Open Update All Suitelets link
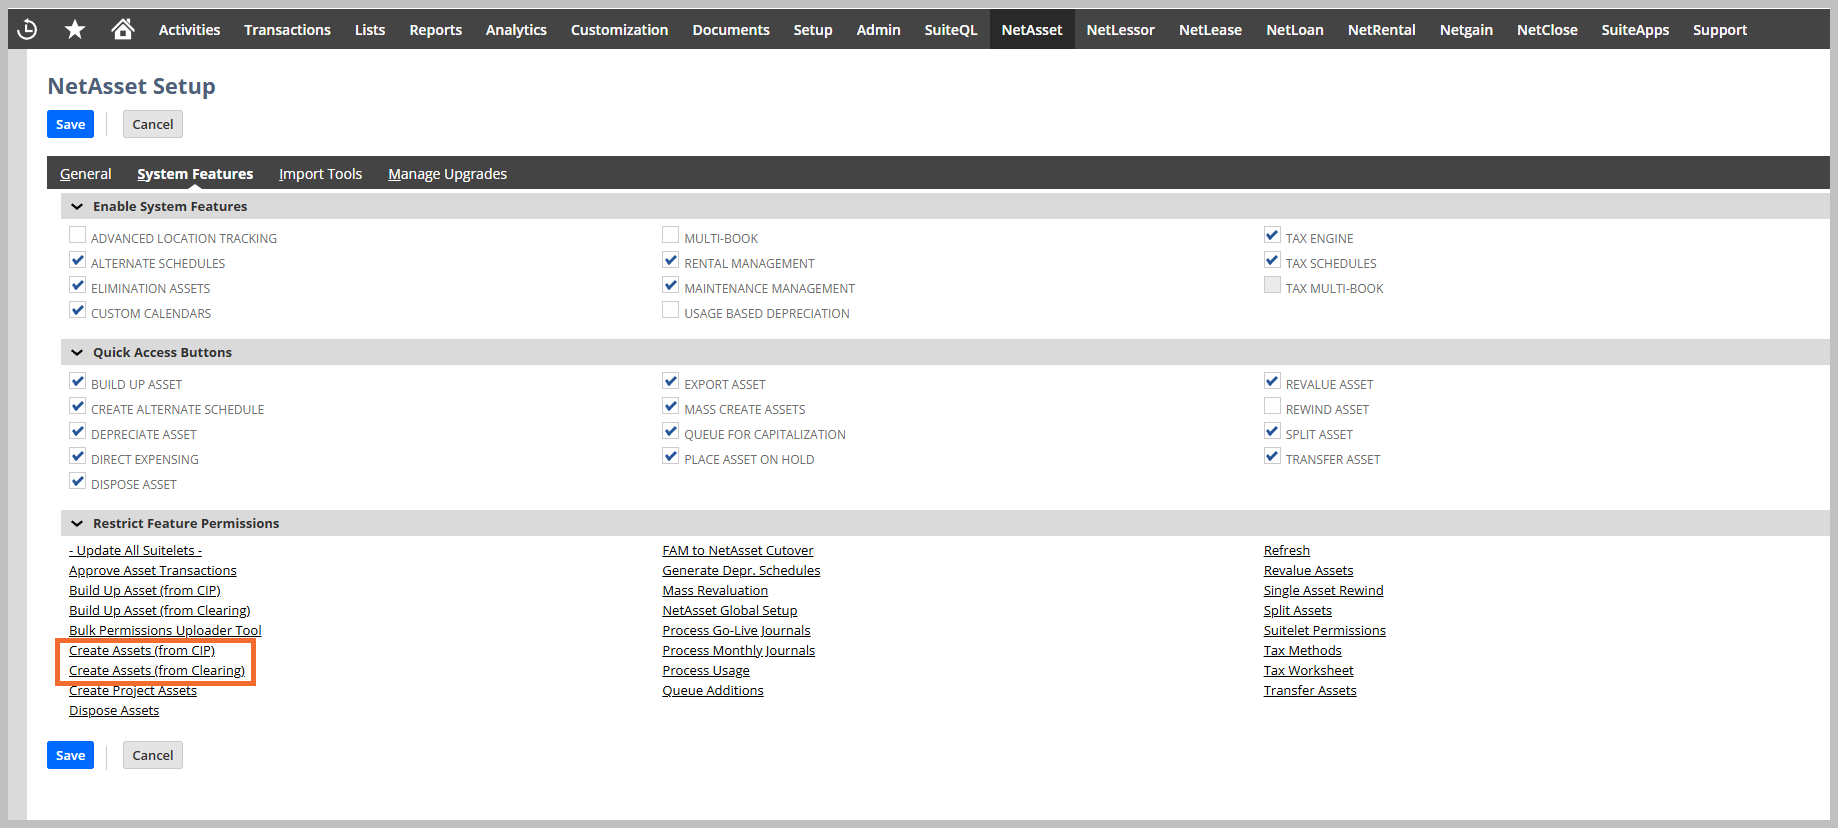Screen dimensions: 1838x828 [135, 550]
